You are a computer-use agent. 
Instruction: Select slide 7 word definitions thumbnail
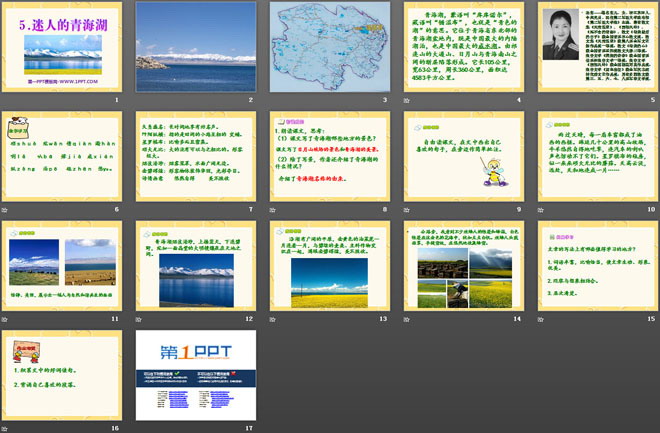[196, 157]
